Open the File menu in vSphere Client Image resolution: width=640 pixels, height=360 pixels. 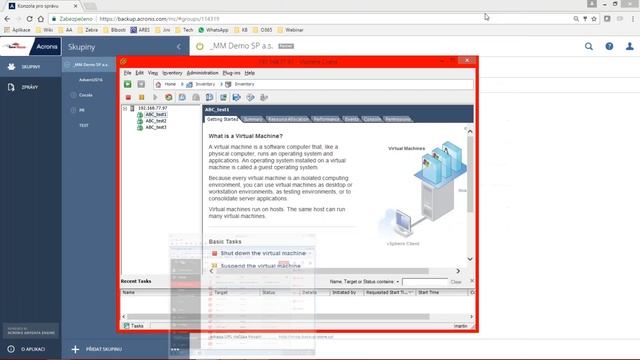[x=127, y=73]
